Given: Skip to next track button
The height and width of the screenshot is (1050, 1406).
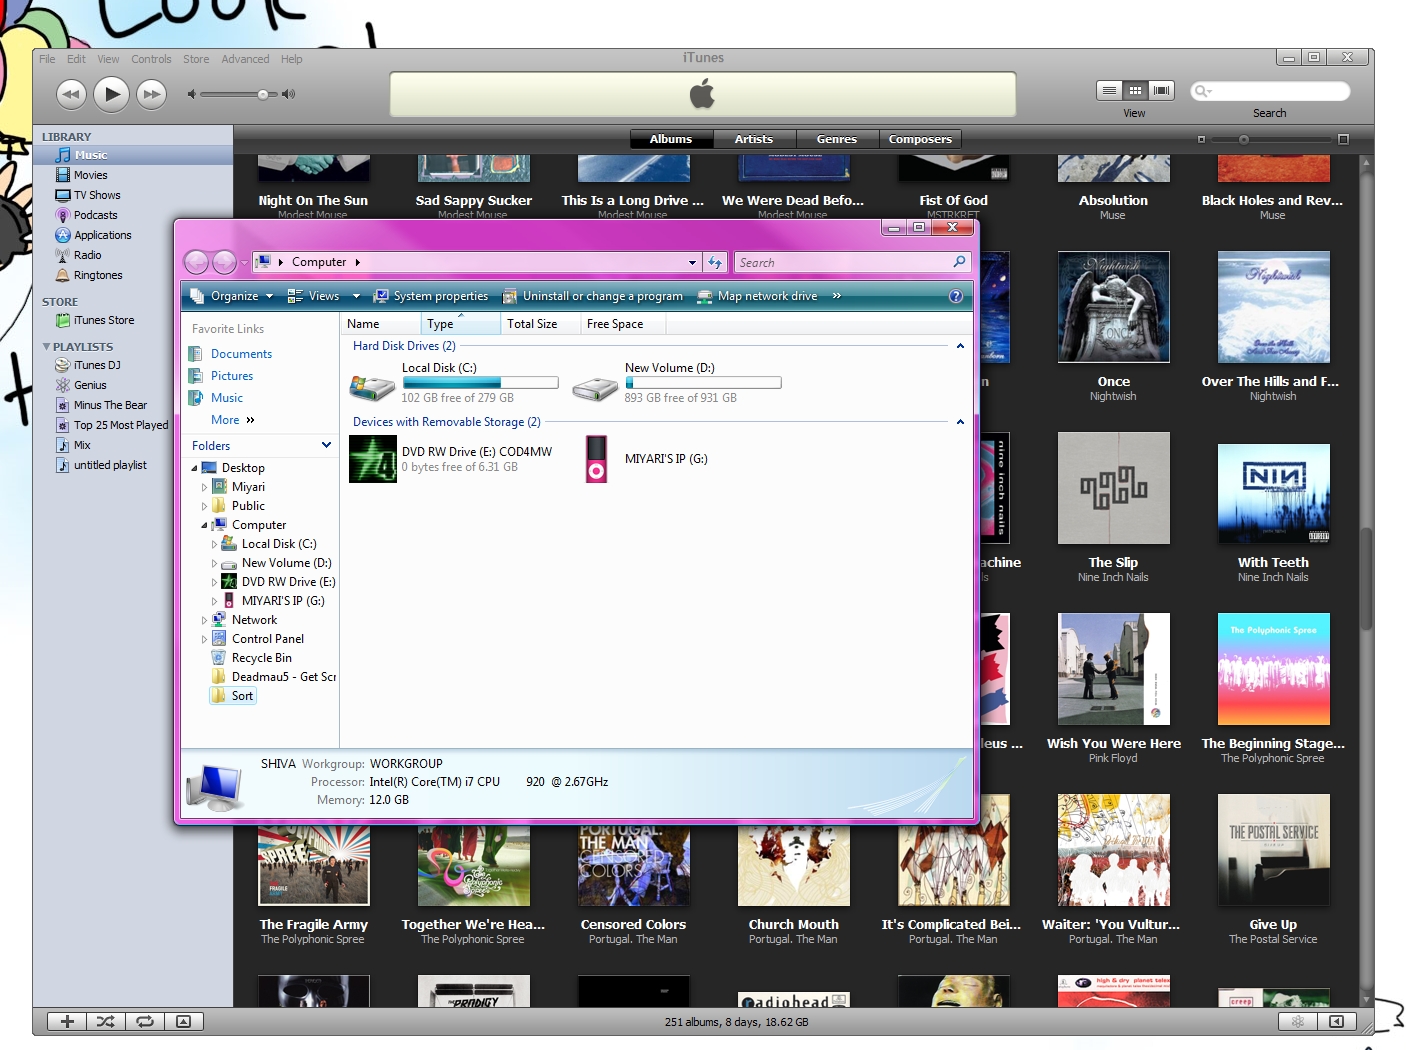Looking at the screenshot, I should 151,94.
